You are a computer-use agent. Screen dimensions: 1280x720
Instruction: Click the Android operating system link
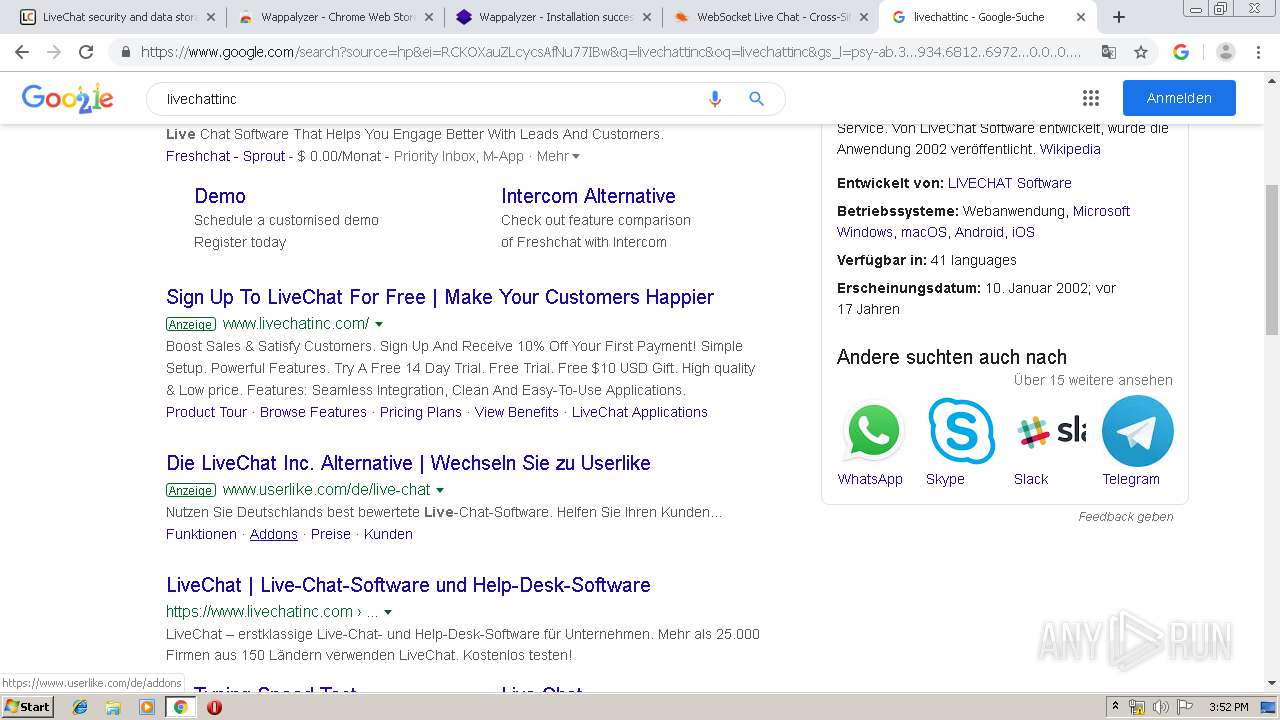pos(979,232)
